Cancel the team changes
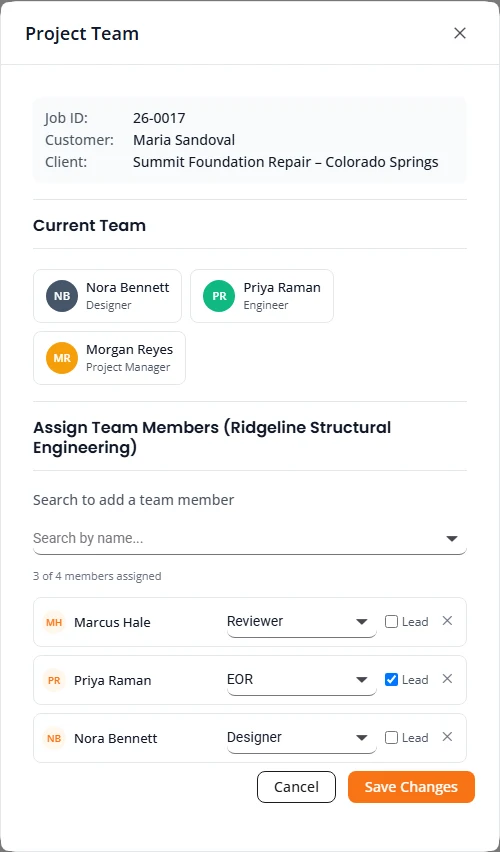 point(296,787)
